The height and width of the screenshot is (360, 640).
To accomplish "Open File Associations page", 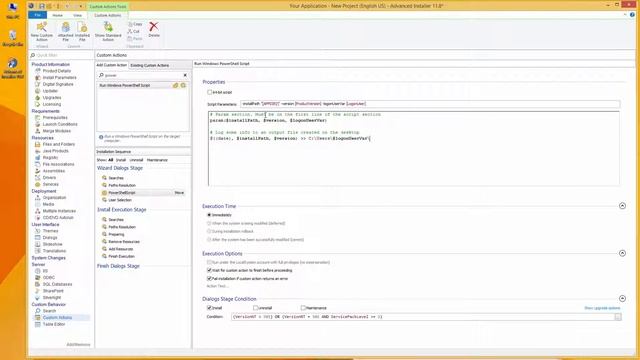I will 58,164.
